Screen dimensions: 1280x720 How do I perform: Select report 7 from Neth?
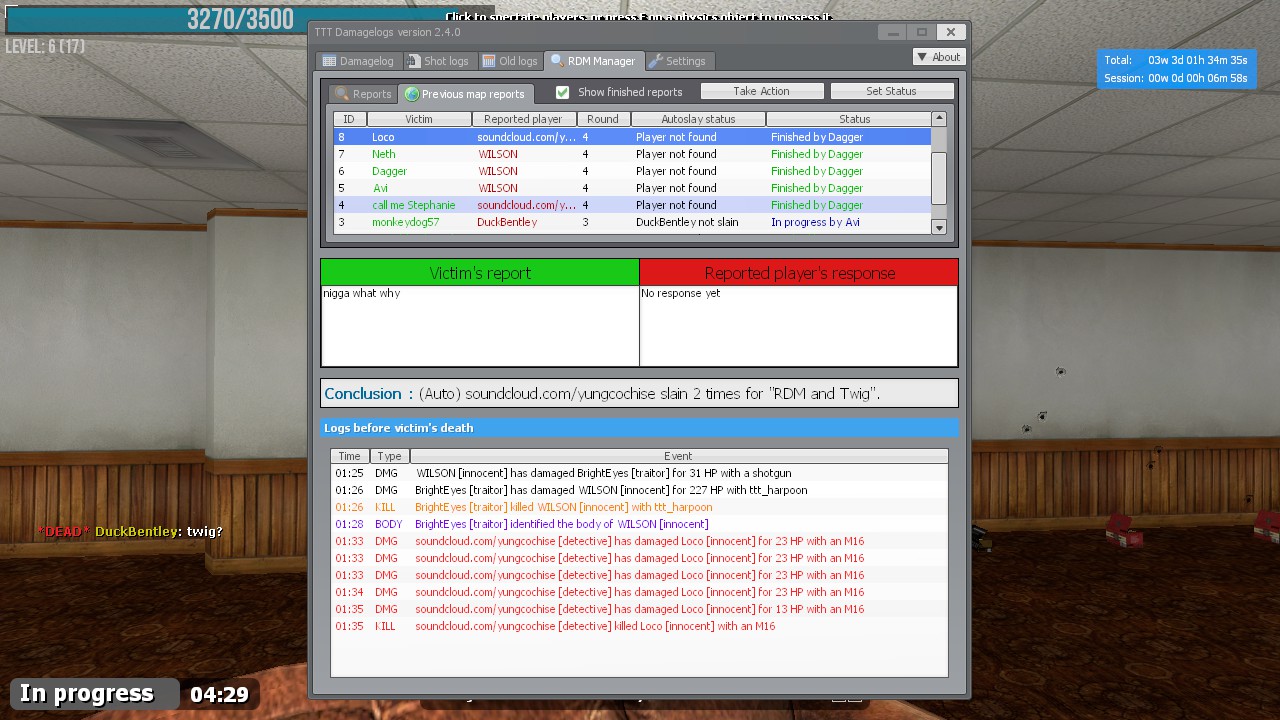pyautogui.click(x=632, y=154)
